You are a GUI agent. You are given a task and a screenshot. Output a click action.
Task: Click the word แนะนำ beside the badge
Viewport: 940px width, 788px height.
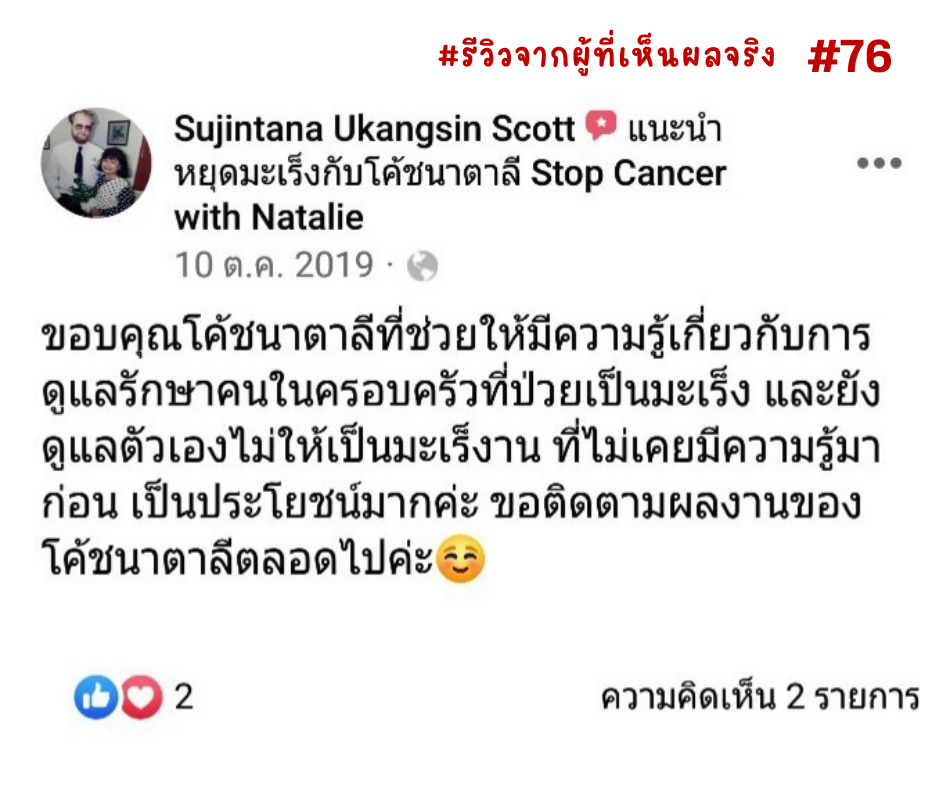[674, 128]
